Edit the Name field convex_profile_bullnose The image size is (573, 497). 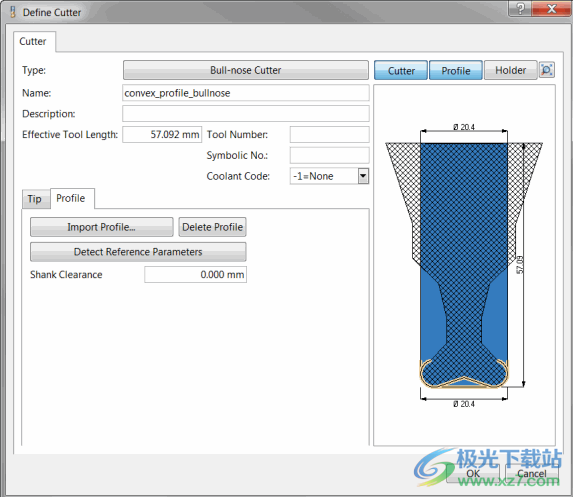click(246, 93)
